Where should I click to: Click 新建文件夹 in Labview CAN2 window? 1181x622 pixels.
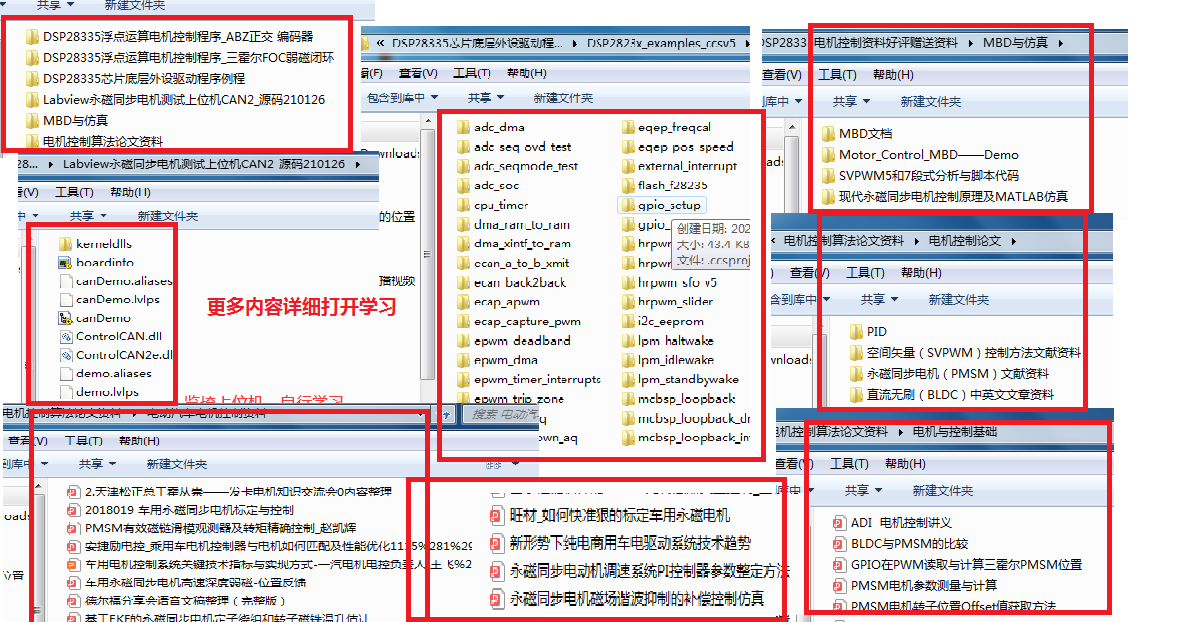pyautogui.click(x=168, y=216)
